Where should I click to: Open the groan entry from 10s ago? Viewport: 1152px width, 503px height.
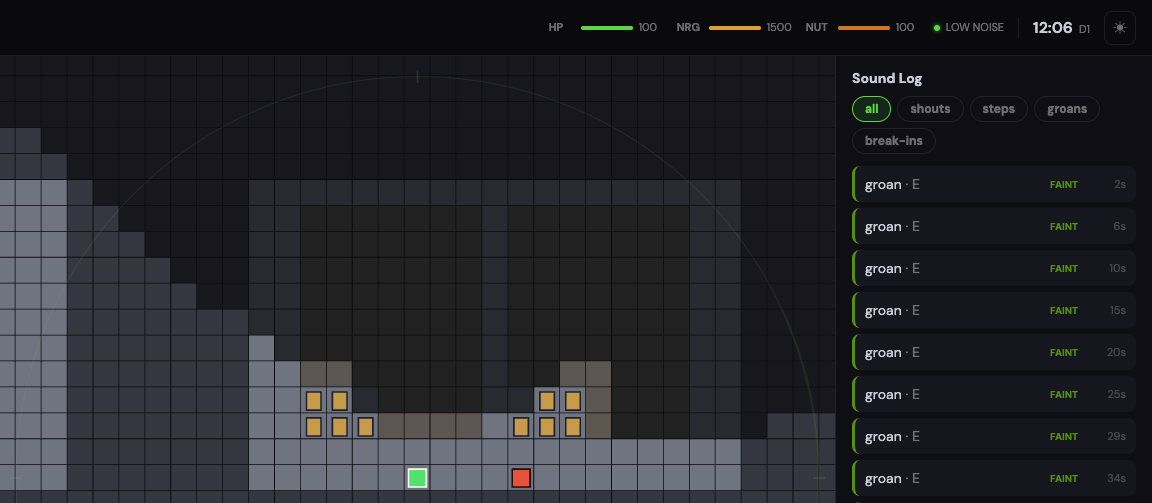click(x=994, y=268)
